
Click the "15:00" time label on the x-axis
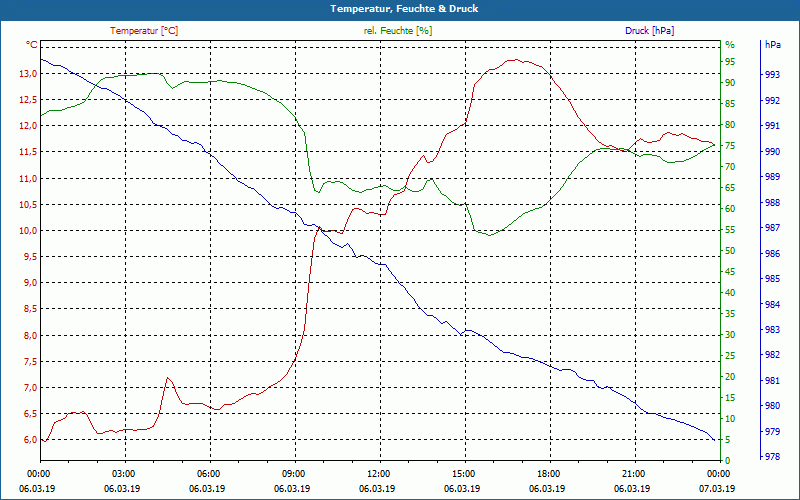click(463, 473)
